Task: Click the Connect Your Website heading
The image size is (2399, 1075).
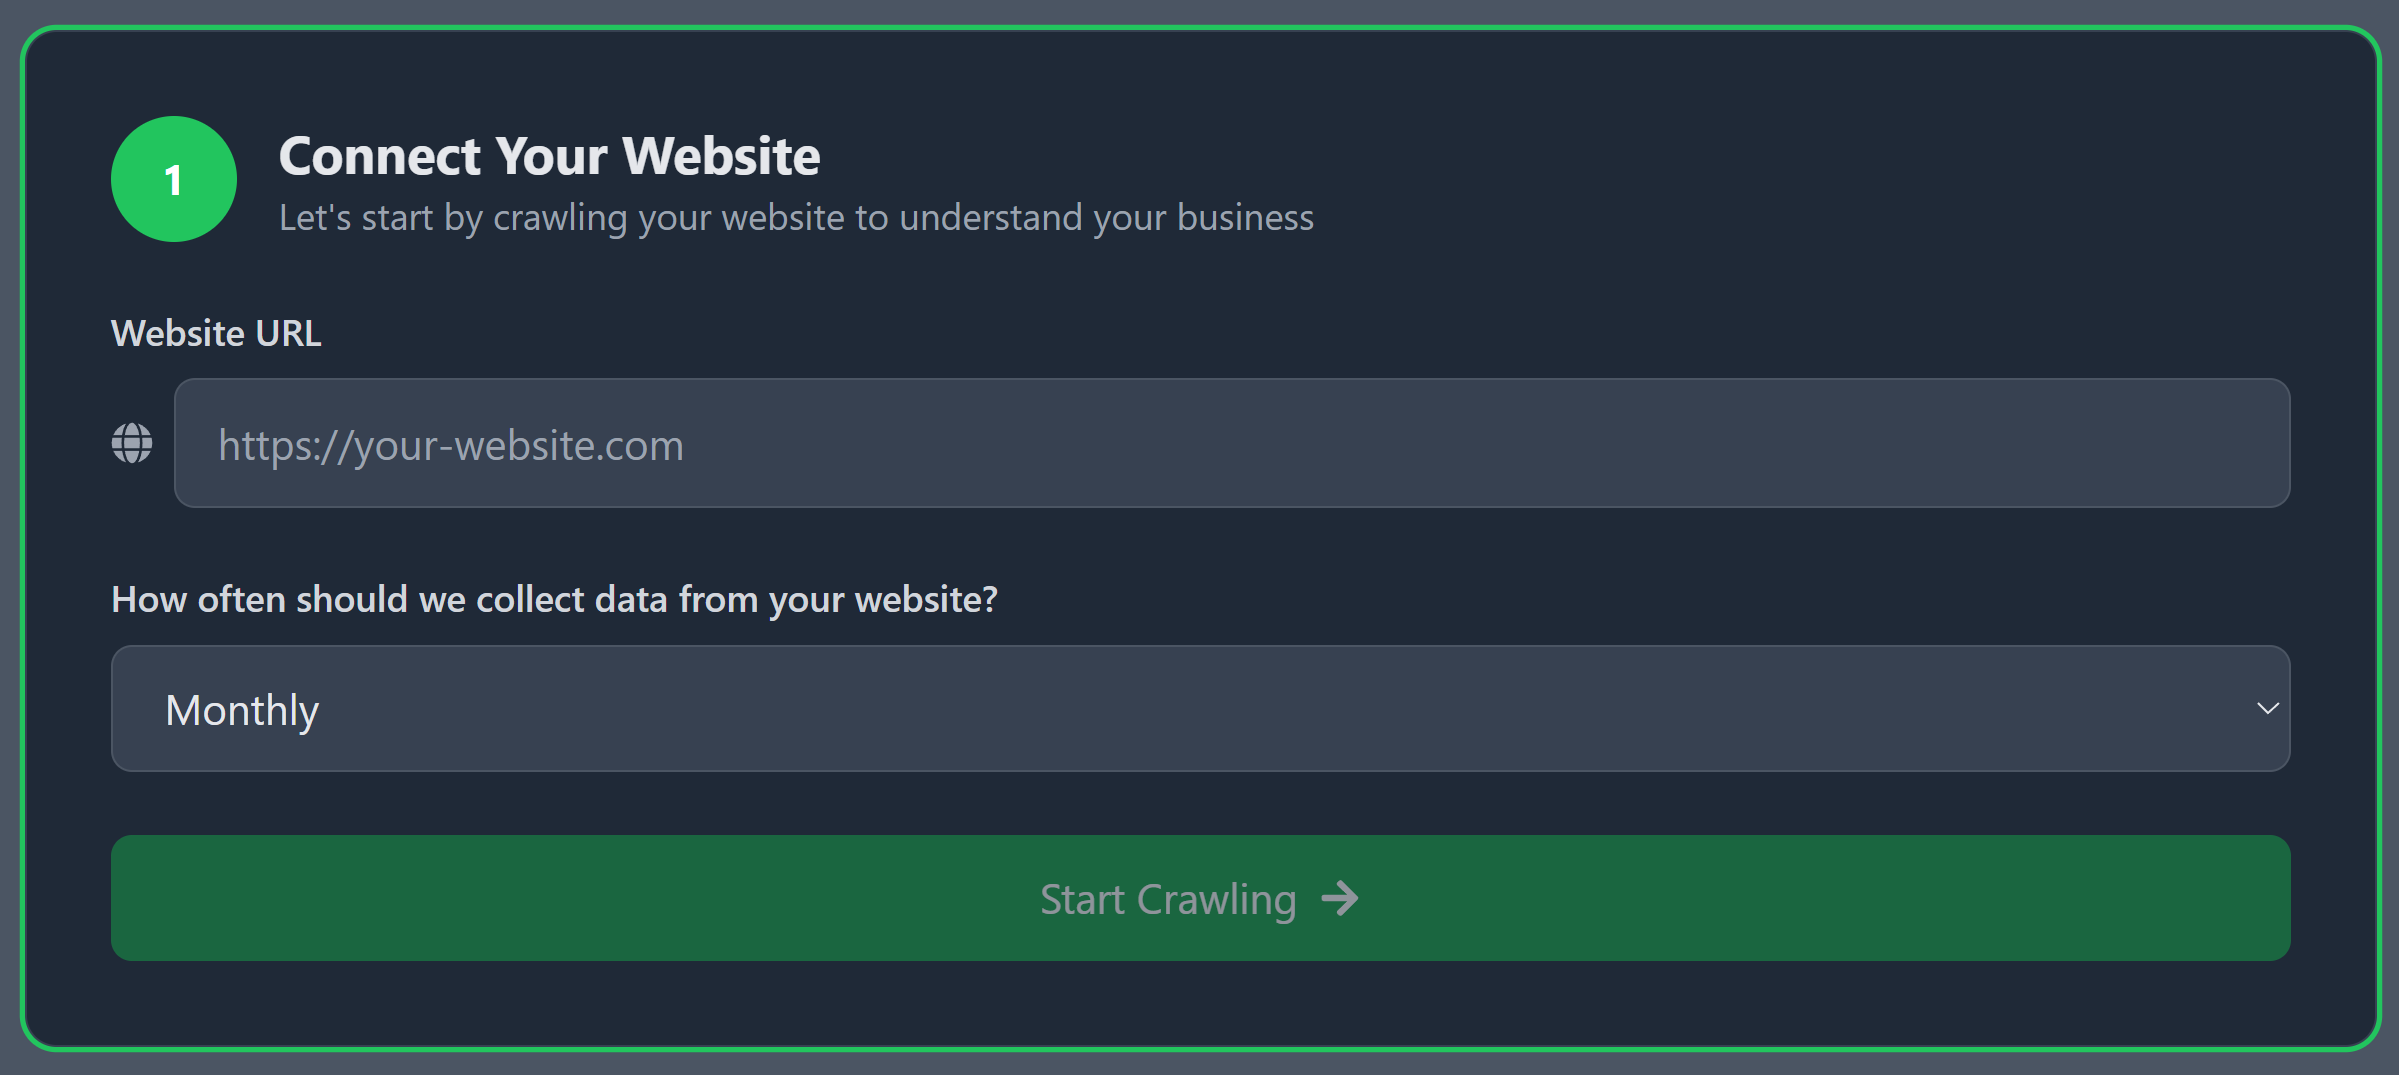Action: [549, 155]
